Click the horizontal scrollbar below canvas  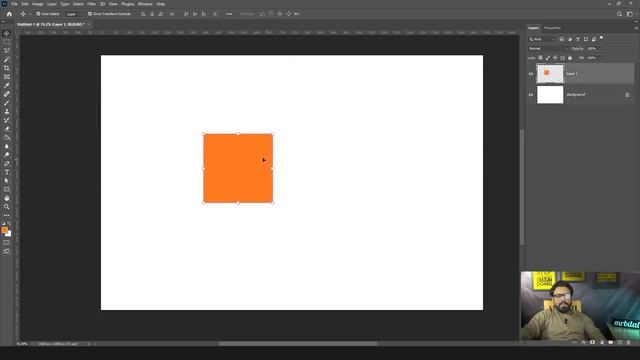(x=298, y=344)
